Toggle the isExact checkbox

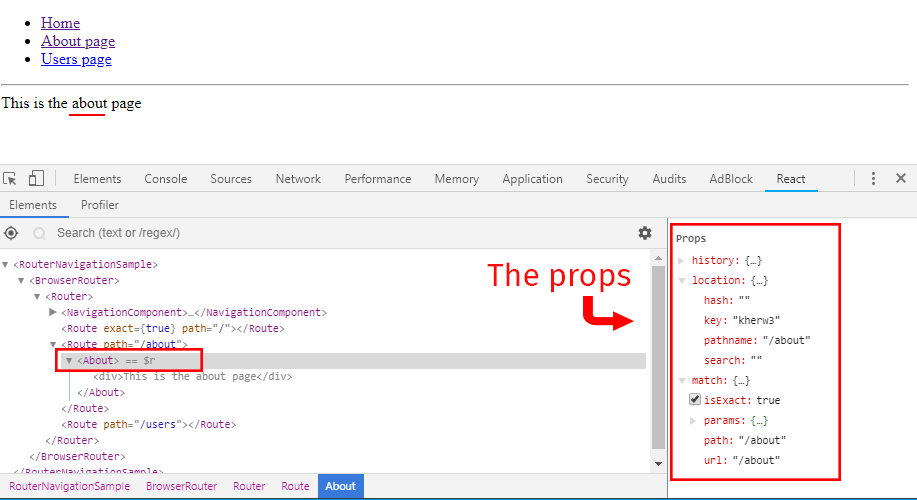click(695, 400)
